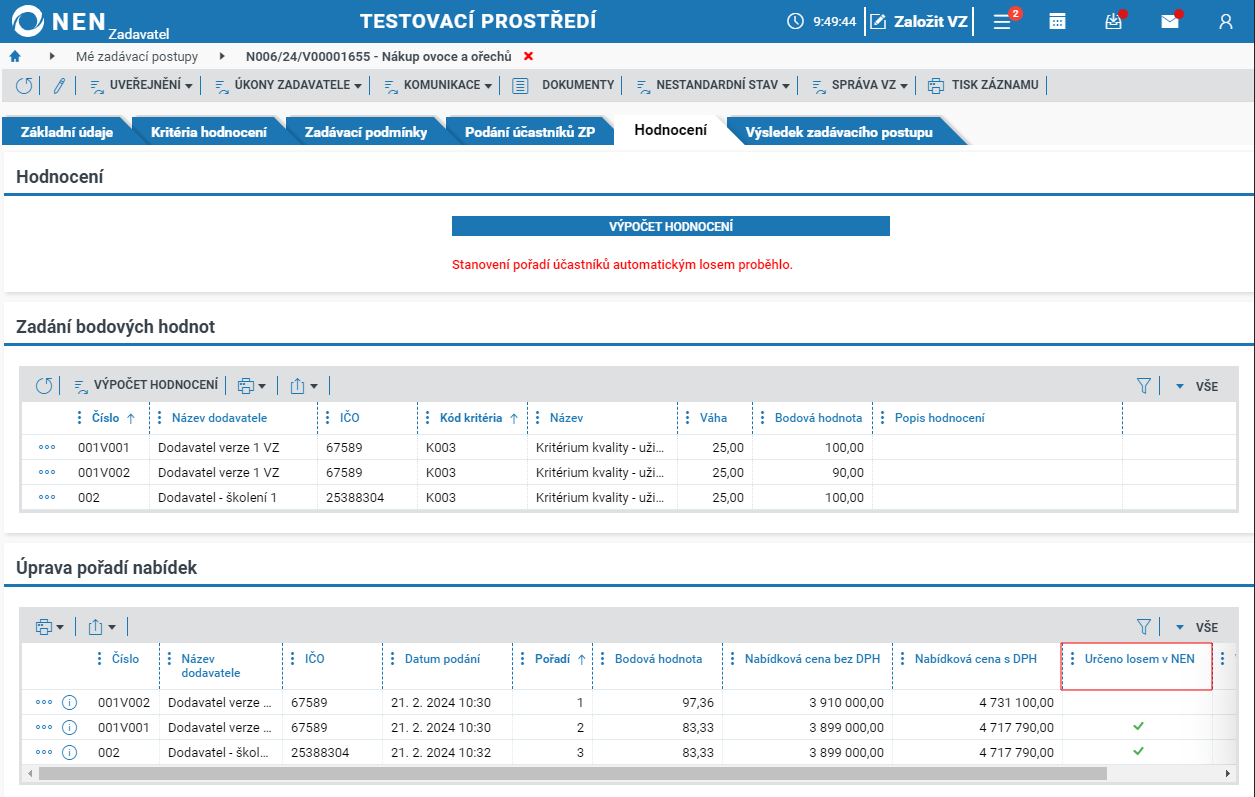The image size is (1255, 797).
Task: Expand the SPRÁVA VZ dropdown
Action: tap(859, 86)
